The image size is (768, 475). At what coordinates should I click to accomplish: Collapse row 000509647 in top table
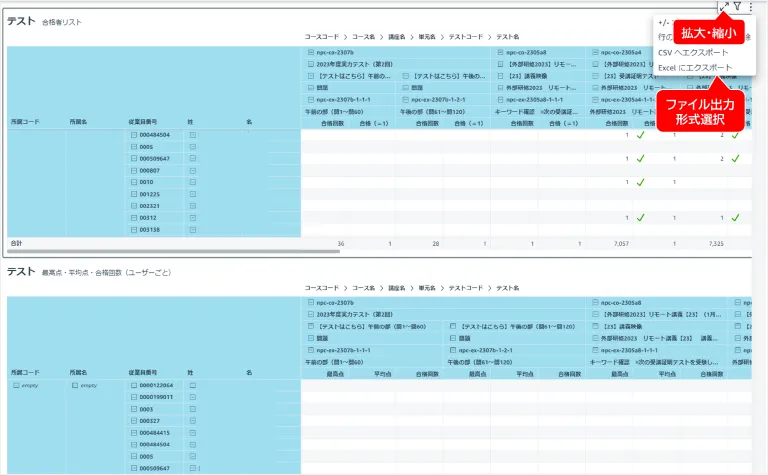click(x=133, y=159)
